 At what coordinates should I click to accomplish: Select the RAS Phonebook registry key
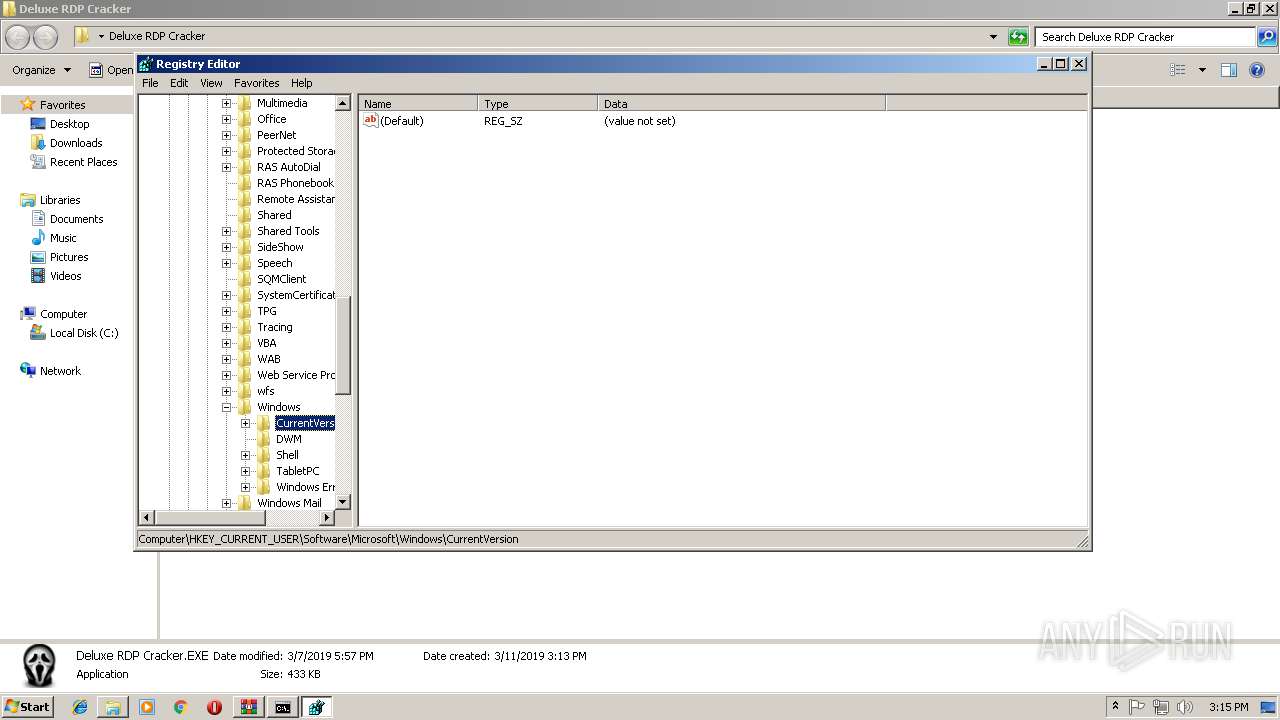click(295, 183)
